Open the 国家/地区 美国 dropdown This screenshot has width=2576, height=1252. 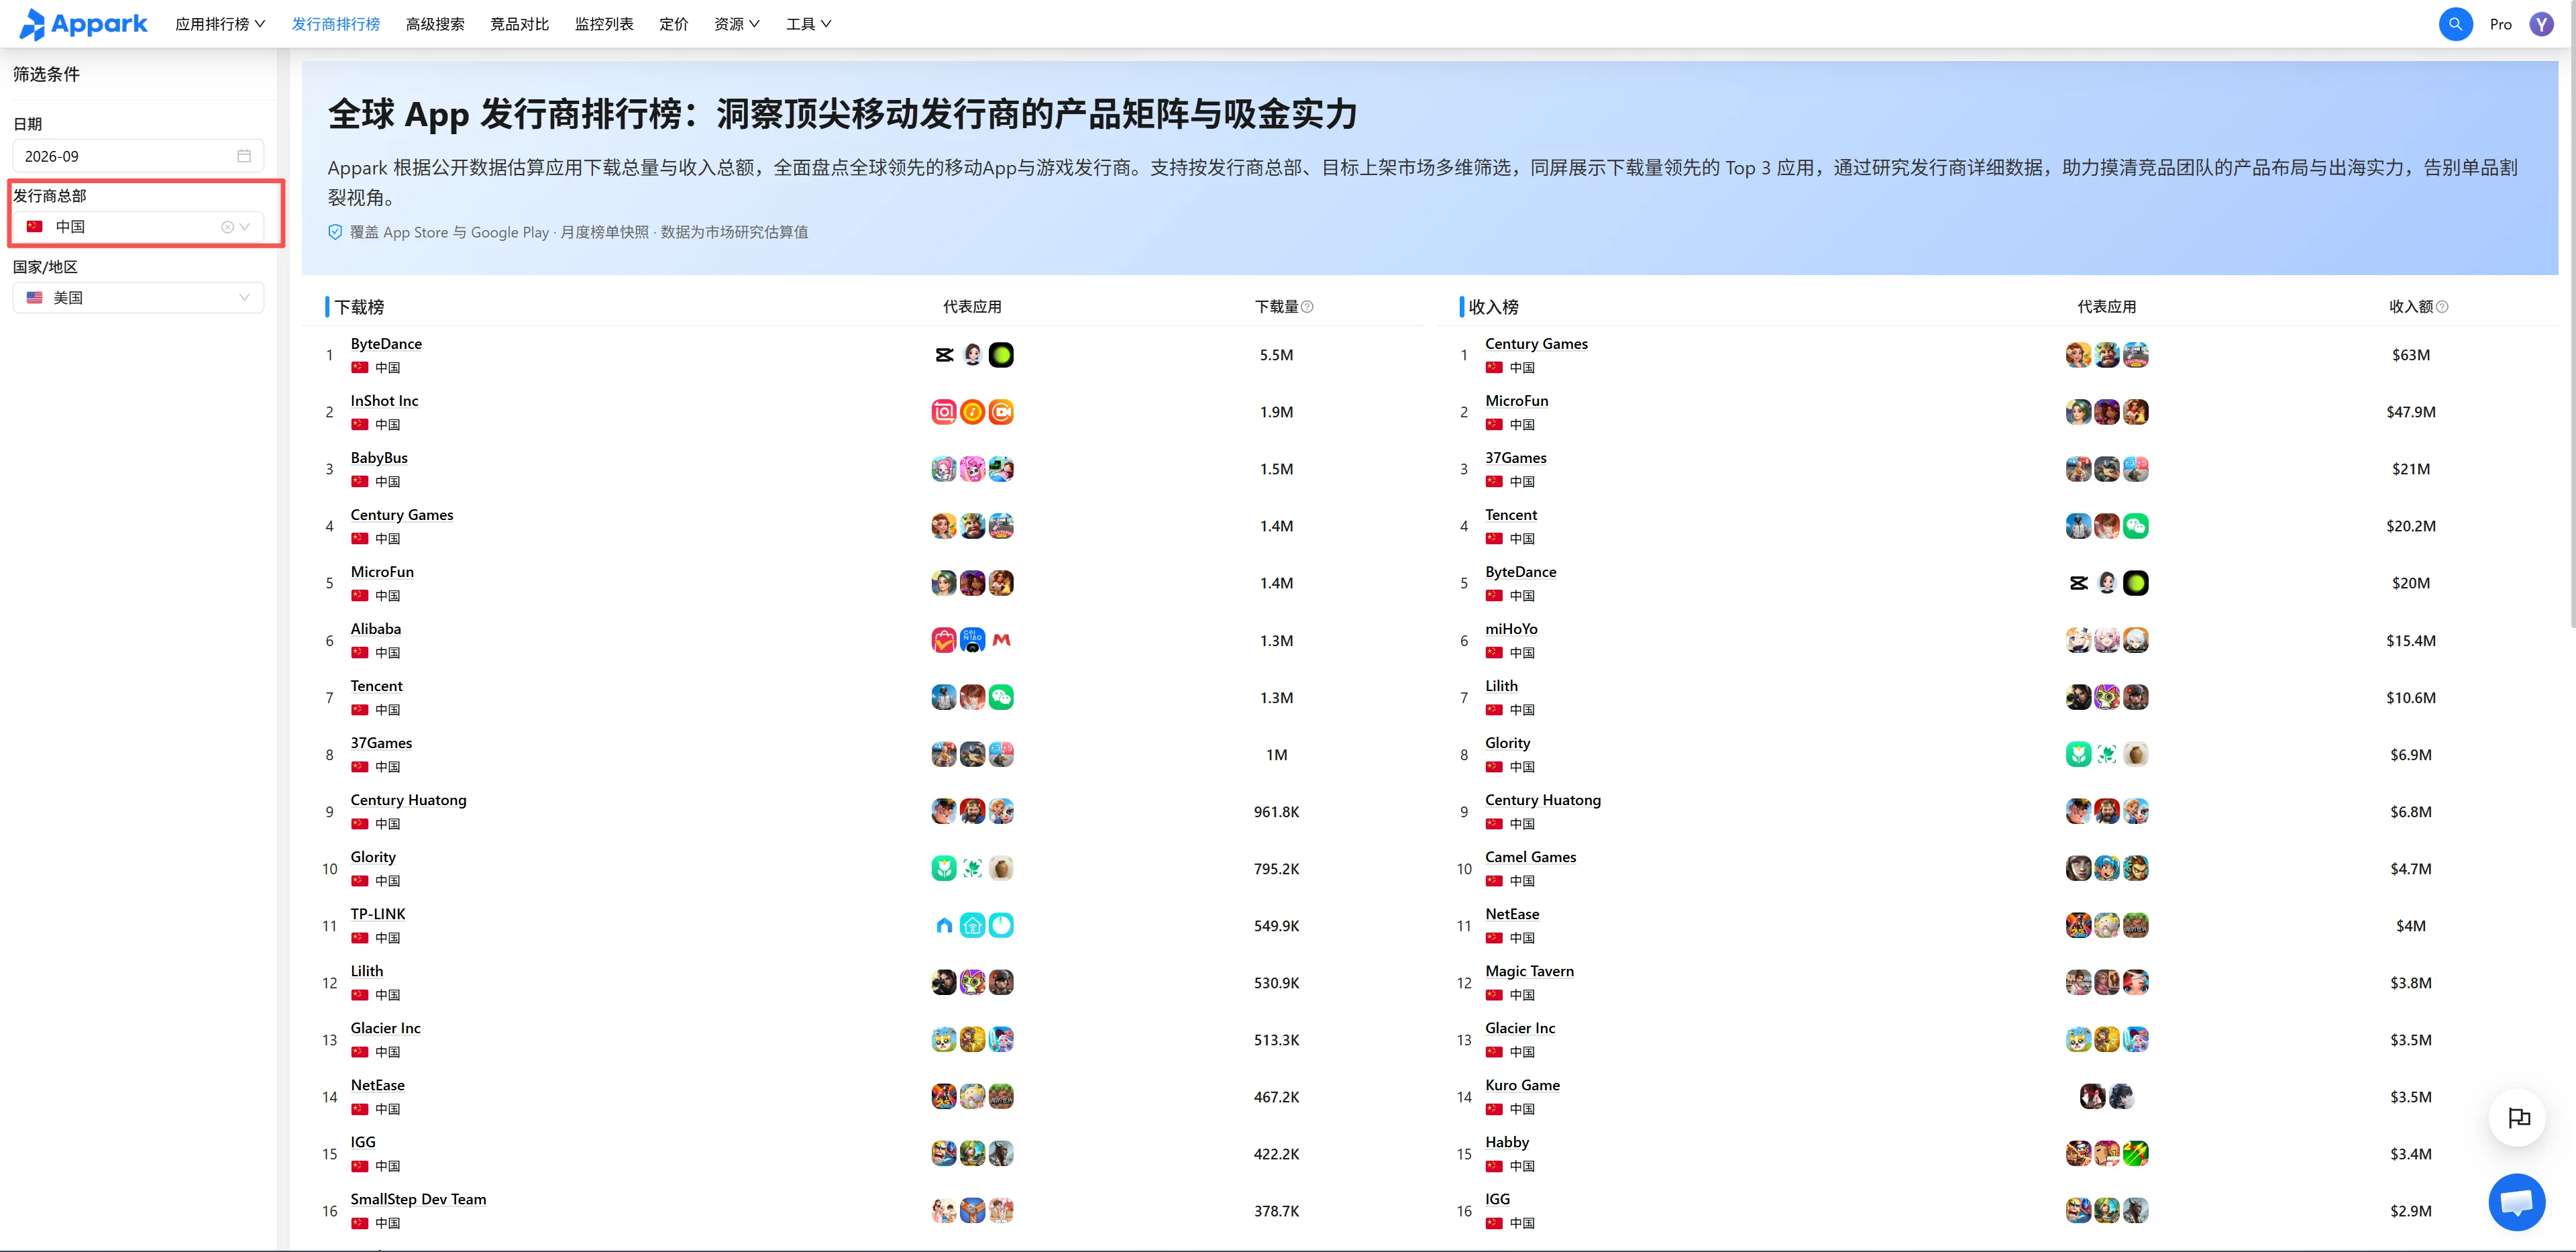(x=138, y=298)
